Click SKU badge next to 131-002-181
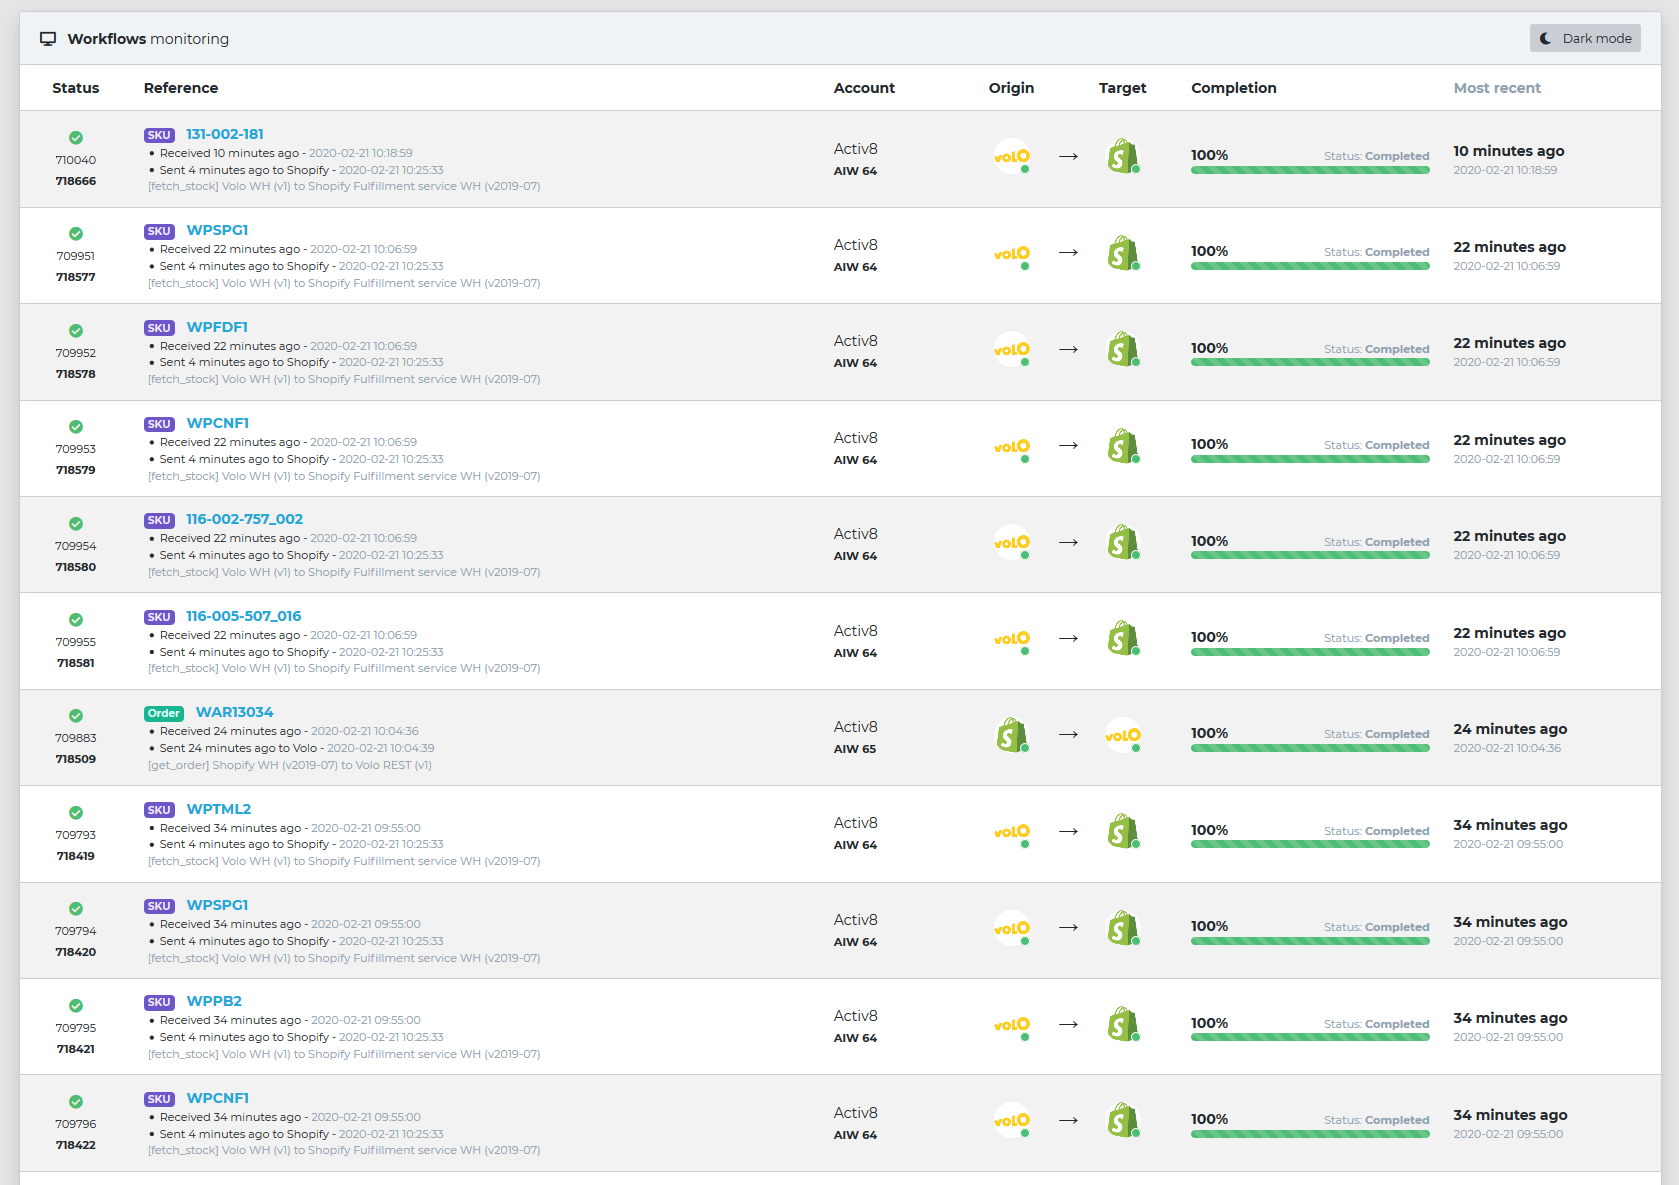1679x1185 pixels. (159, 135)
